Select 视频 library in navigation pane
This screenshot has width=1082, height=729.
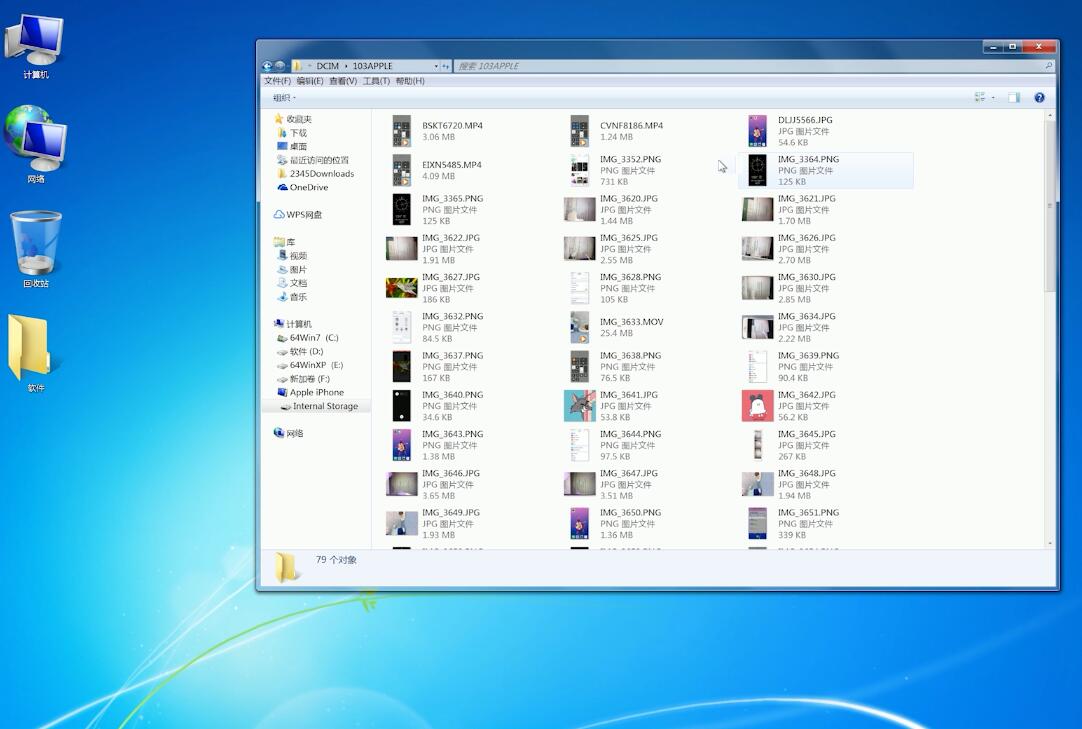click(x=293, y=256)
